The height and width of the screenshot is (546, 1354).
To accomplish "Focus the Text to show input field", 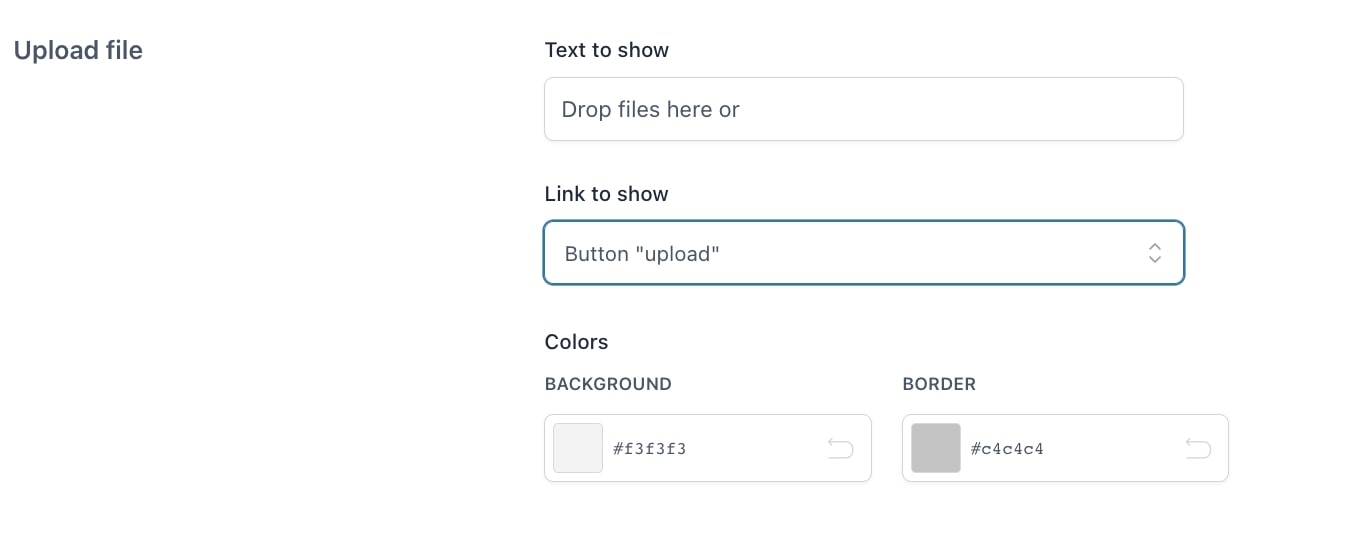I will (x=864, y=109).
